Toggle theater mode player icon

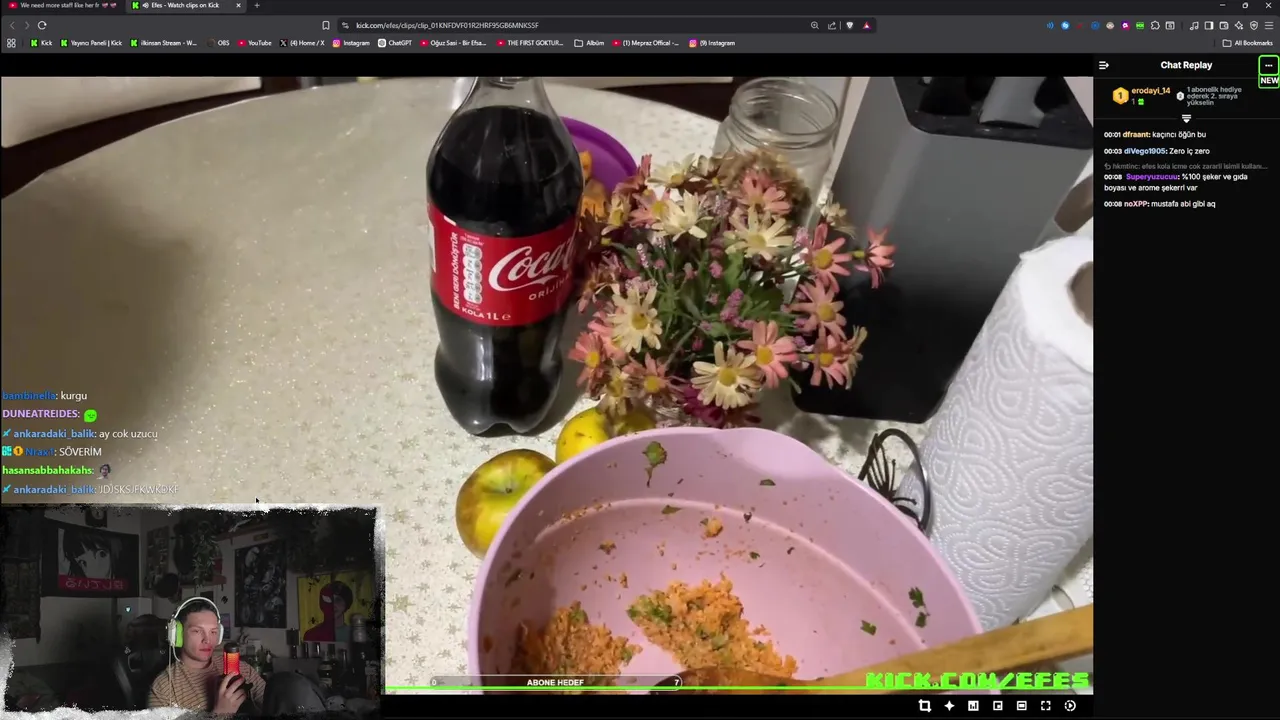1021,706
